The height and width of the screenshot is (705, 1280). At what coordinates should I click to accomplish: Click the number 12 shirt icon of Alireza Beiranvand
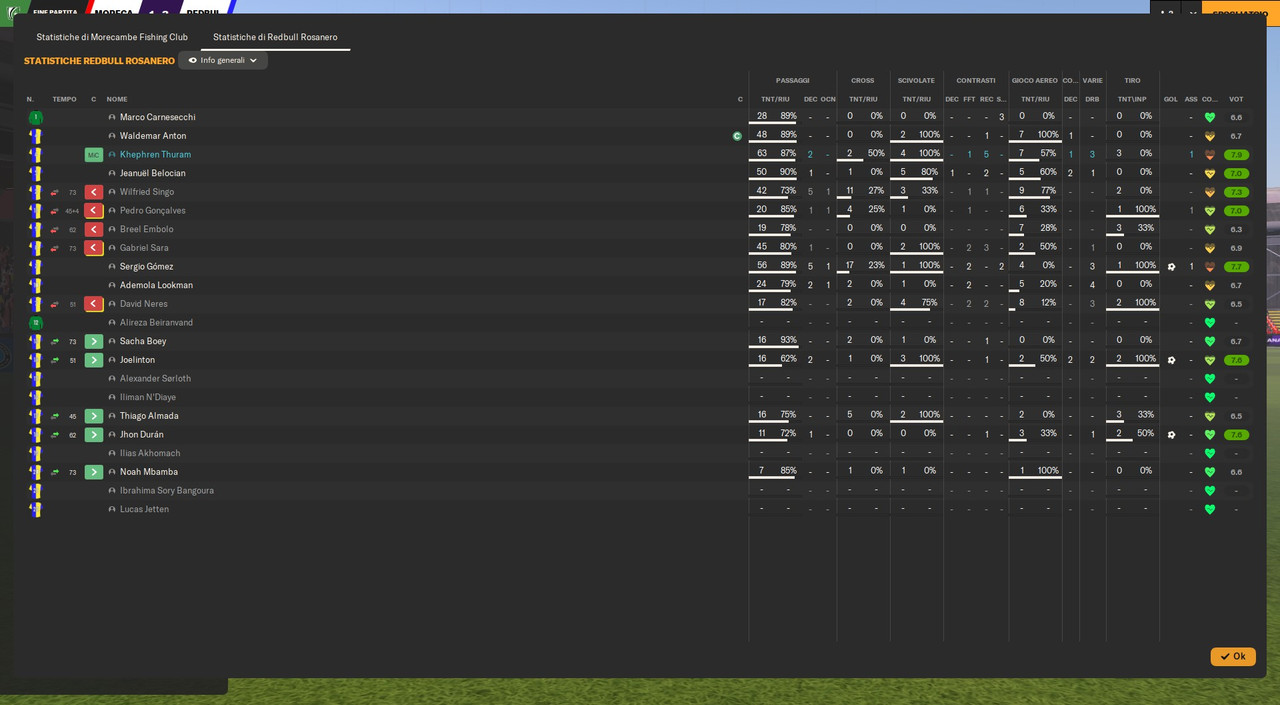pos(36,323)
